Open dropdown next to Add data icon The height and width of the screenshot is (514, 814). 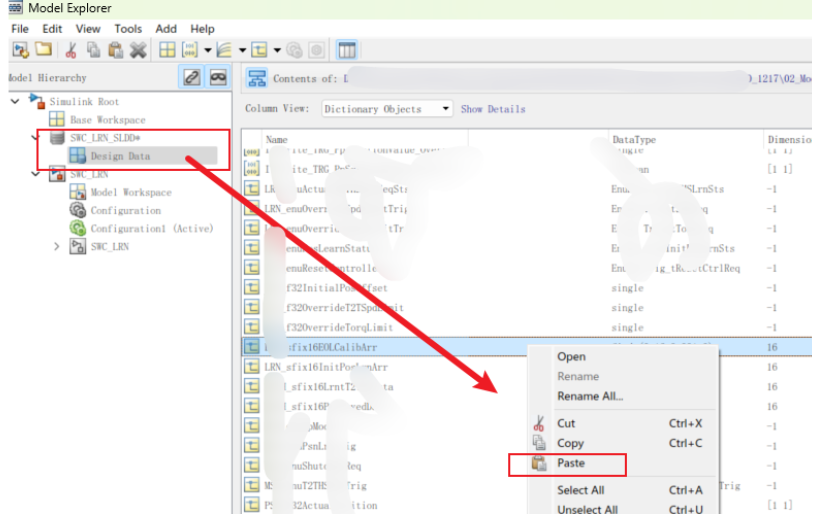[x=277, y=50]
